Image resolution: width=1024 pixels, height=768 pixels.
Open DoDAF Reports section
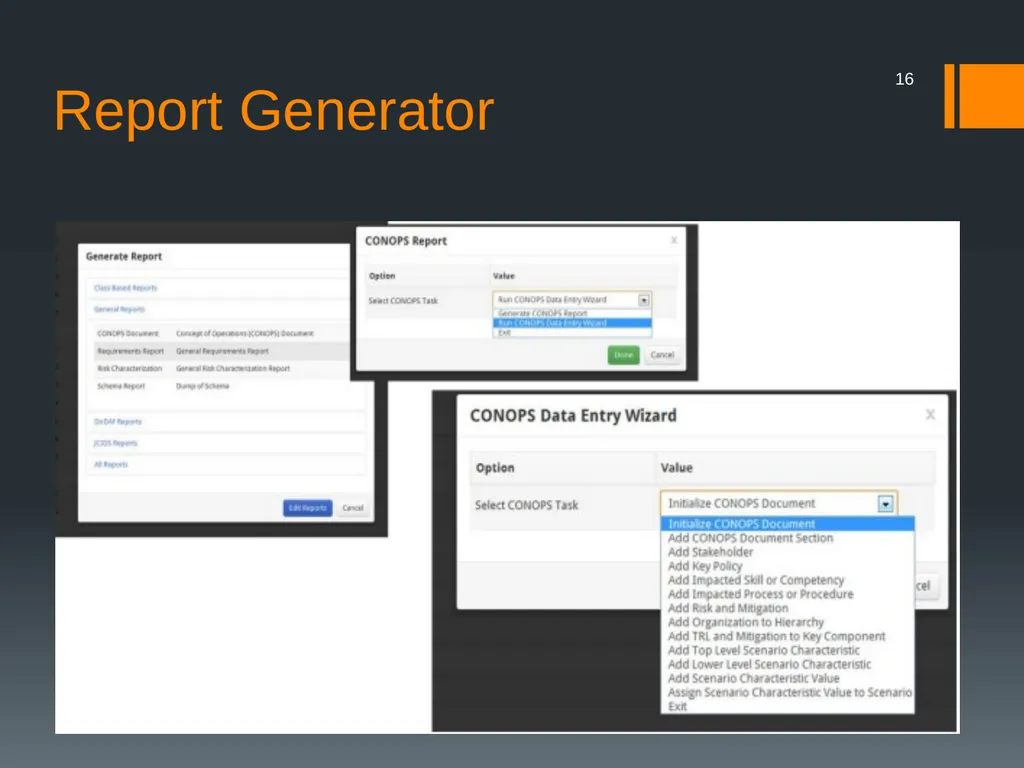118,422
